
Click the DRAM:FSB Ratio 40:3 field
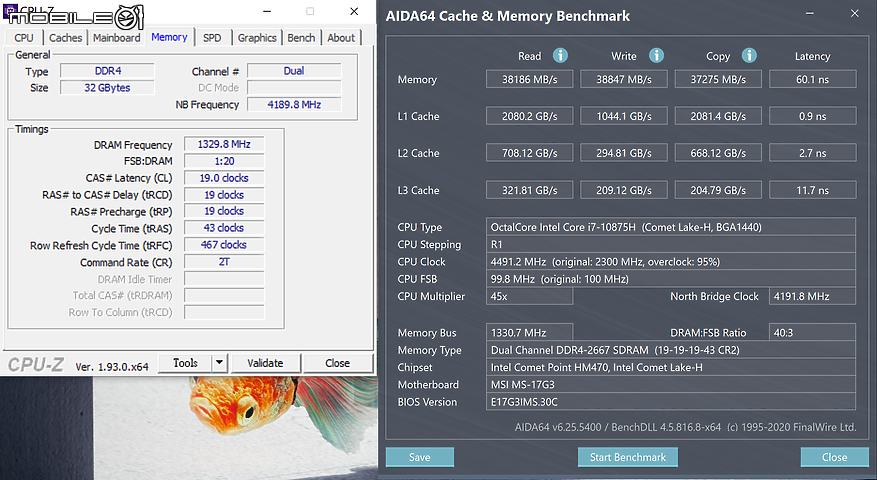pos(812,332)
